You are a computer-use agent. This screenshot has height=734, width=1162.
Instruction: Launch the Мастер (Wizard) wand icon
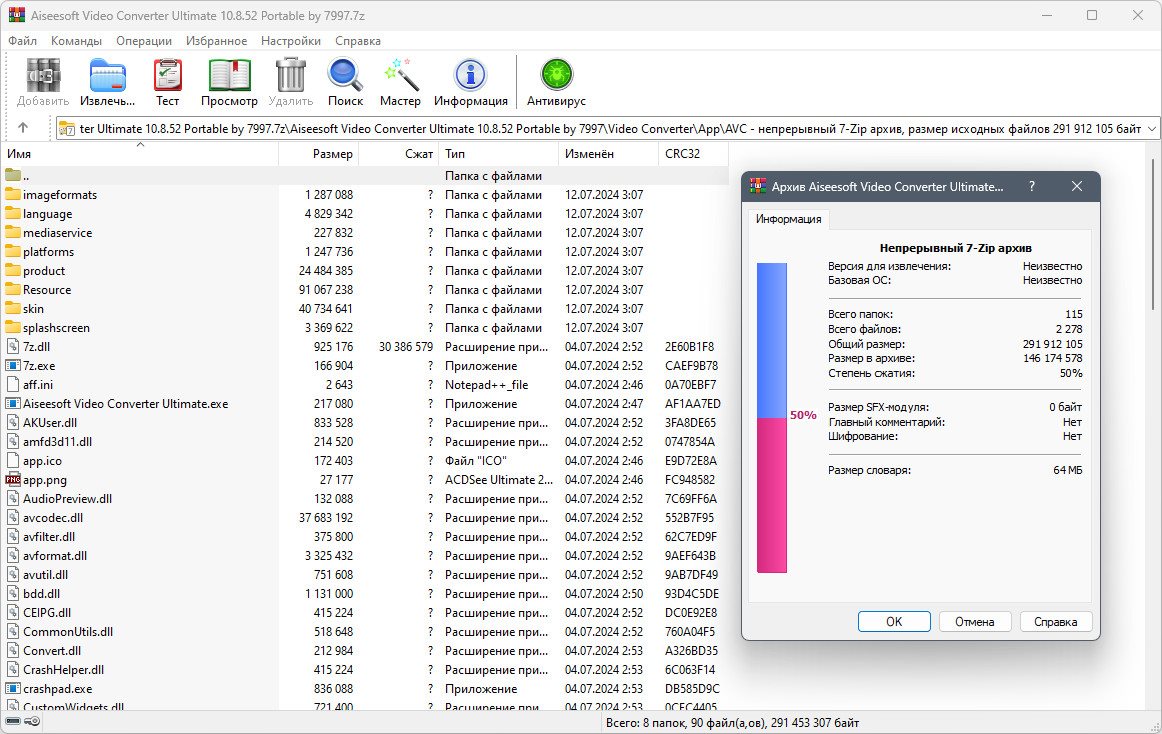tap(400, 78)
